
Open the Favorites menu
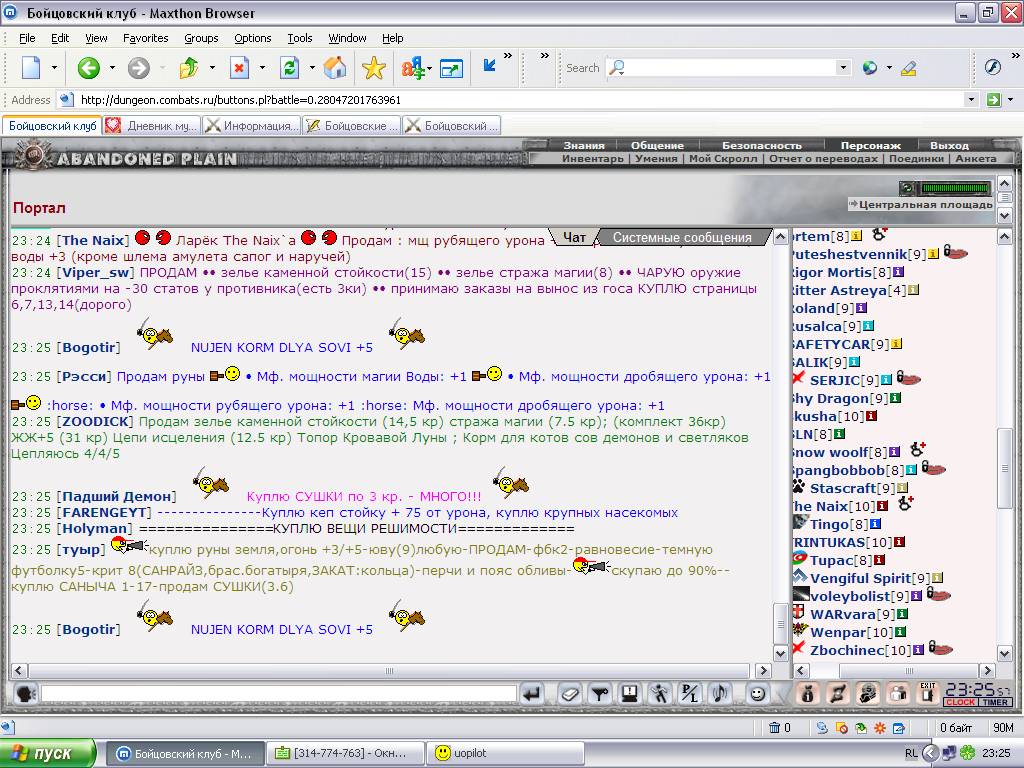(x=146, y=38)
